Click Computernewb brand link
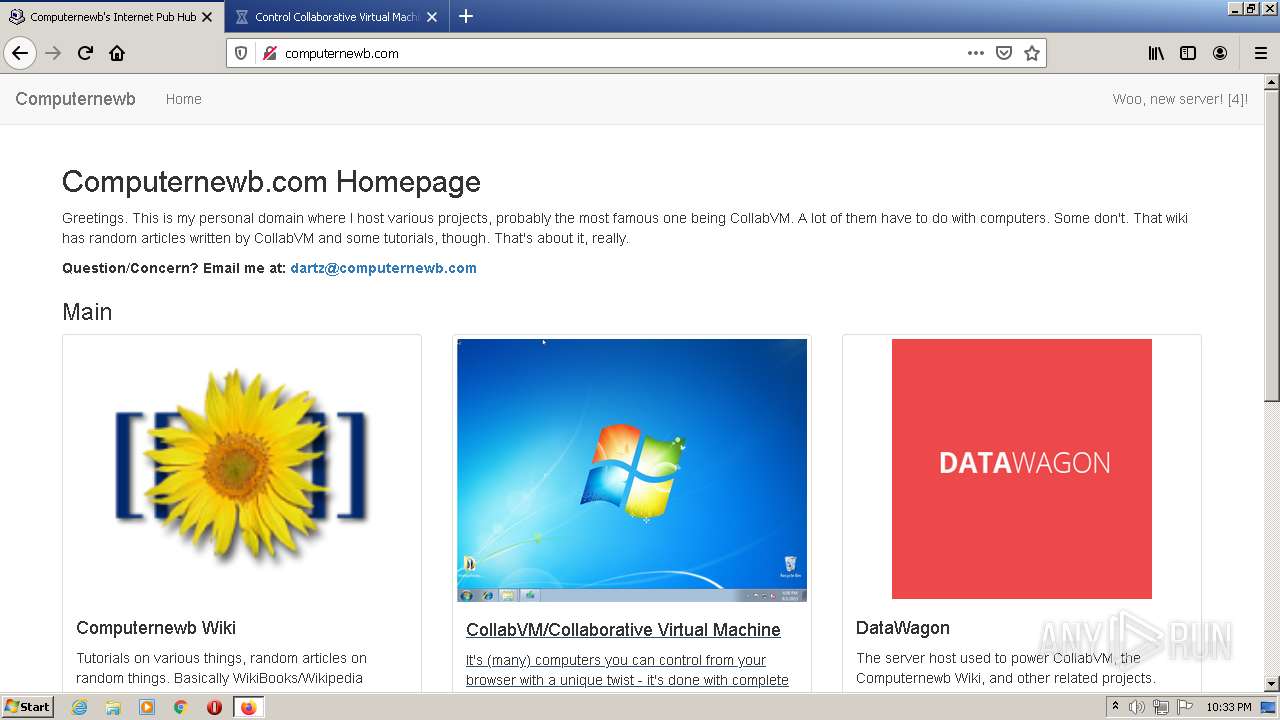 pyautogui.click(x=75, y=99)
